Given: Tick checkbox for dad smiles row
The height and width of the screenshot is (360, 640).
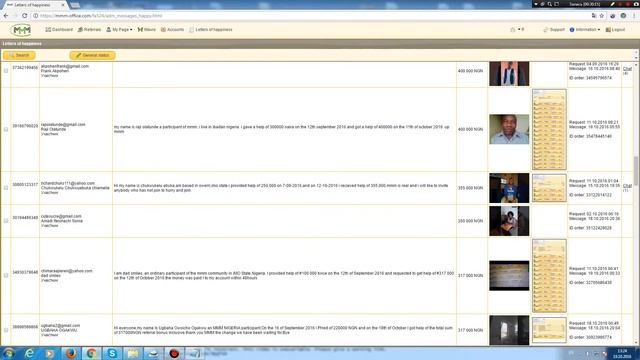Looking at the screenshot, I should coord(6,276).
